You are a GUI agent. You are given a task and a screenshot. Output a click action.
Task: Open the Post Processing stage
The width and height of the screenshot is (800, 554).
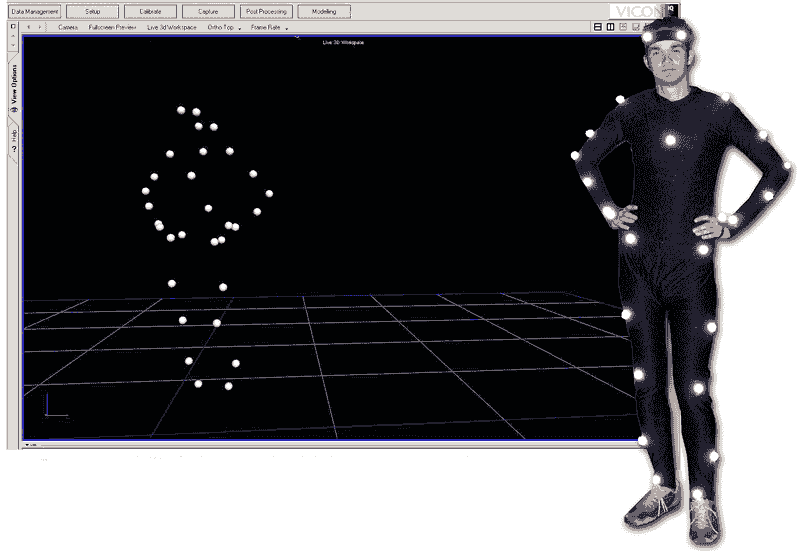(x=266, y=11)
